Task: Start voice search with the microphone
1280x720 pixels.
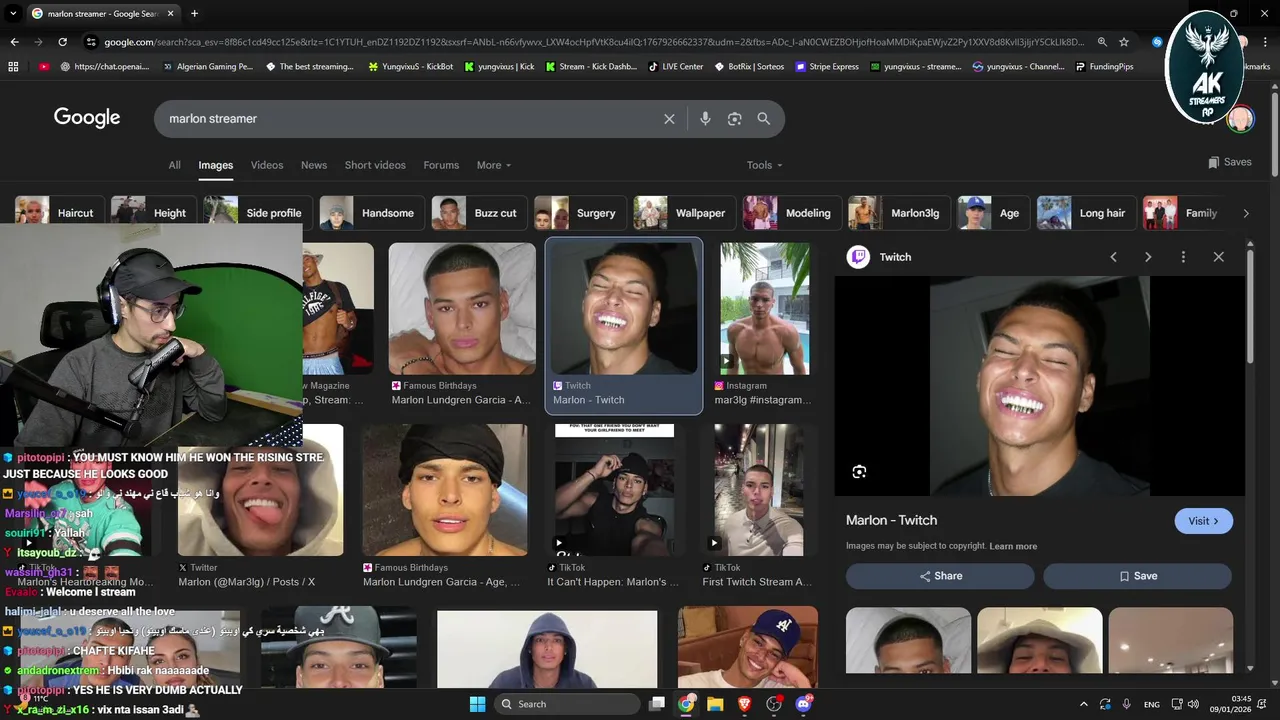Action: (705, 119)
